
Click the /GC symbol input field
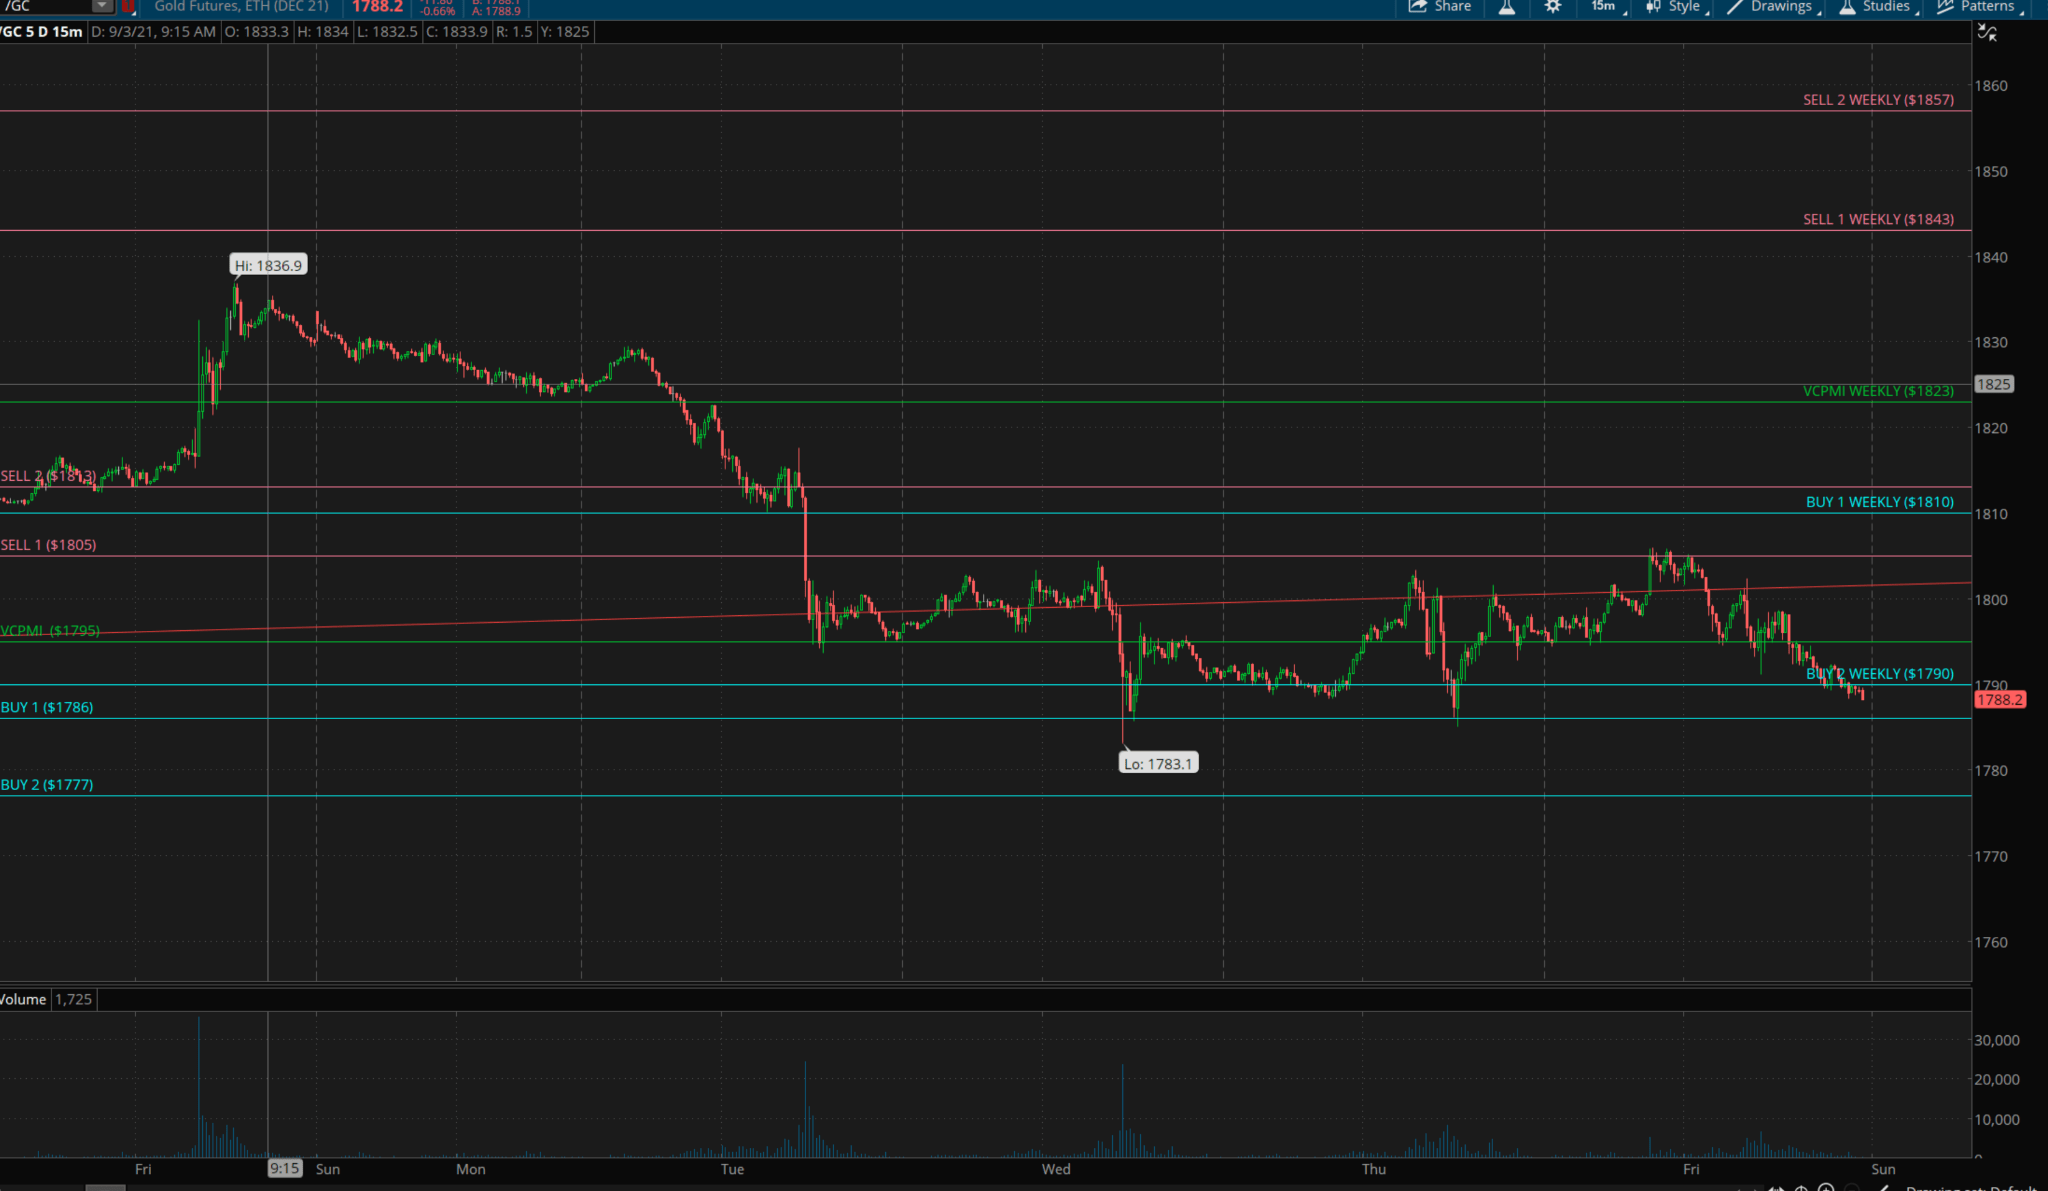tap(46, 6)
